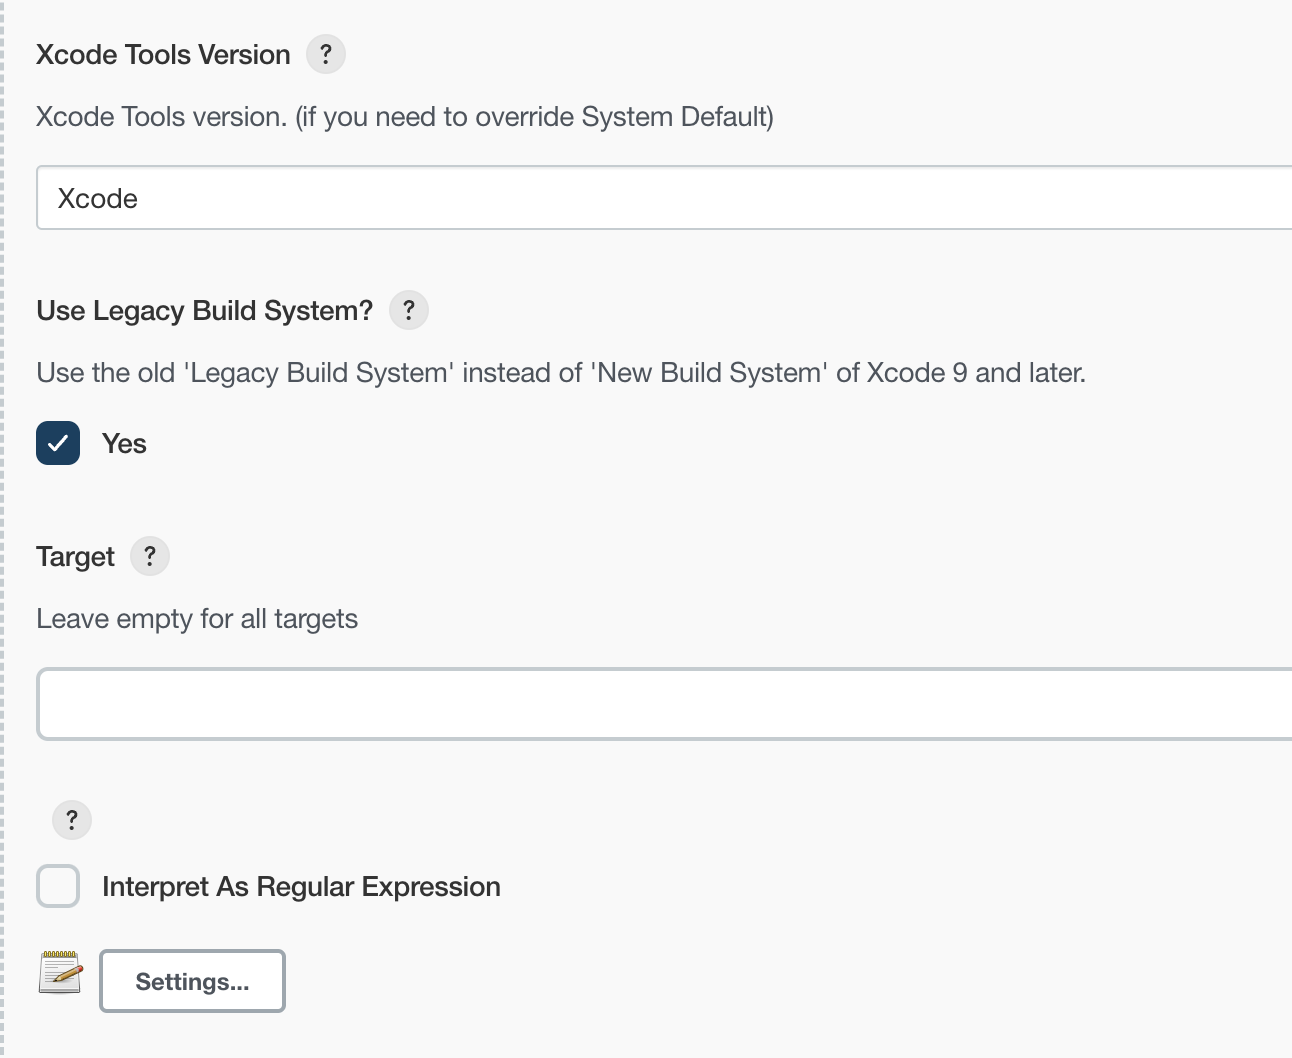The width and height of the screenshot is (1292, 1058).
Task: Uncheck the Legacy Build System Yes checkbox
Action: (x=58, y=443)
